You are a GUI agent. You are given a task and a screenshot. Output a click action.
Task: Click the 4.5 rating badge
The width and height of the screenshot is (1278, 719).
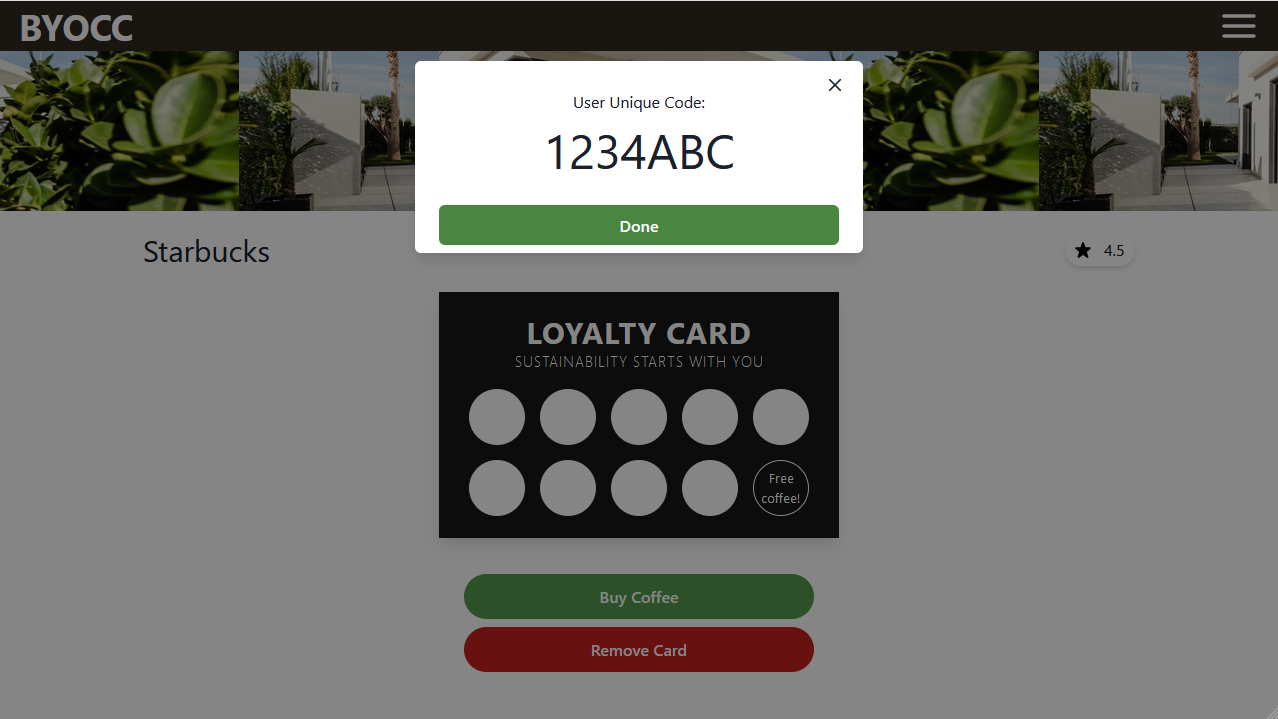pyautogui.click(x=1100, y=251)
